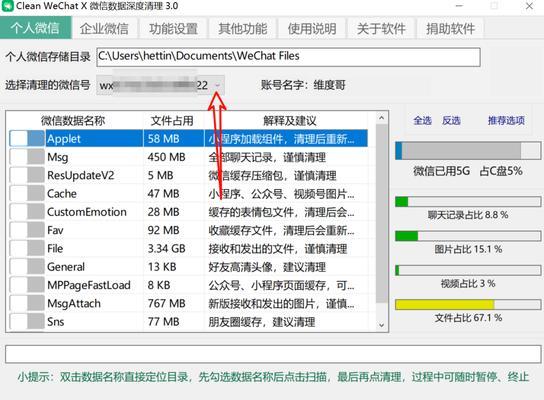This screenshot has height=400, width=544.
Task: Open the 关于软件 tab
Action: click(381, 28)
